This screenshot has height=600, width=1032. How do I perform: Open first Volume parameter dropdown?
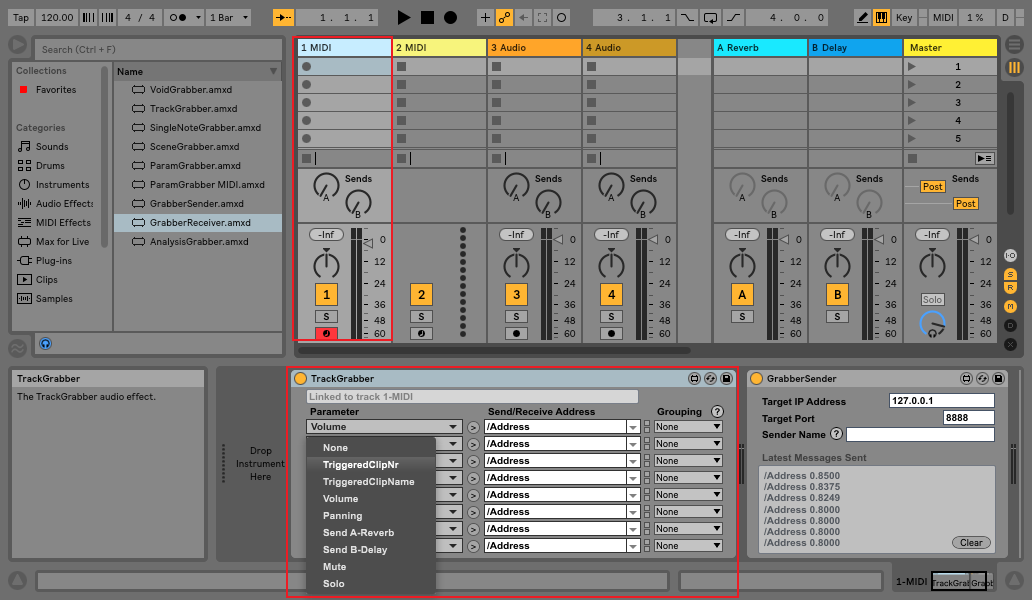coord(384,427)
